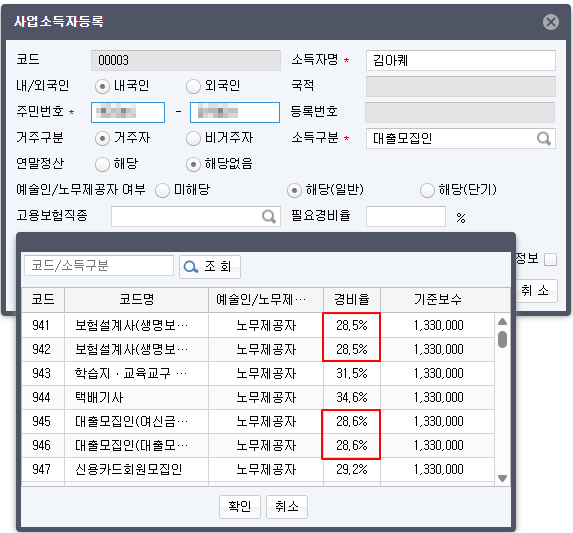Click the 예술인/노무제… column header

(x=266, y=300)
